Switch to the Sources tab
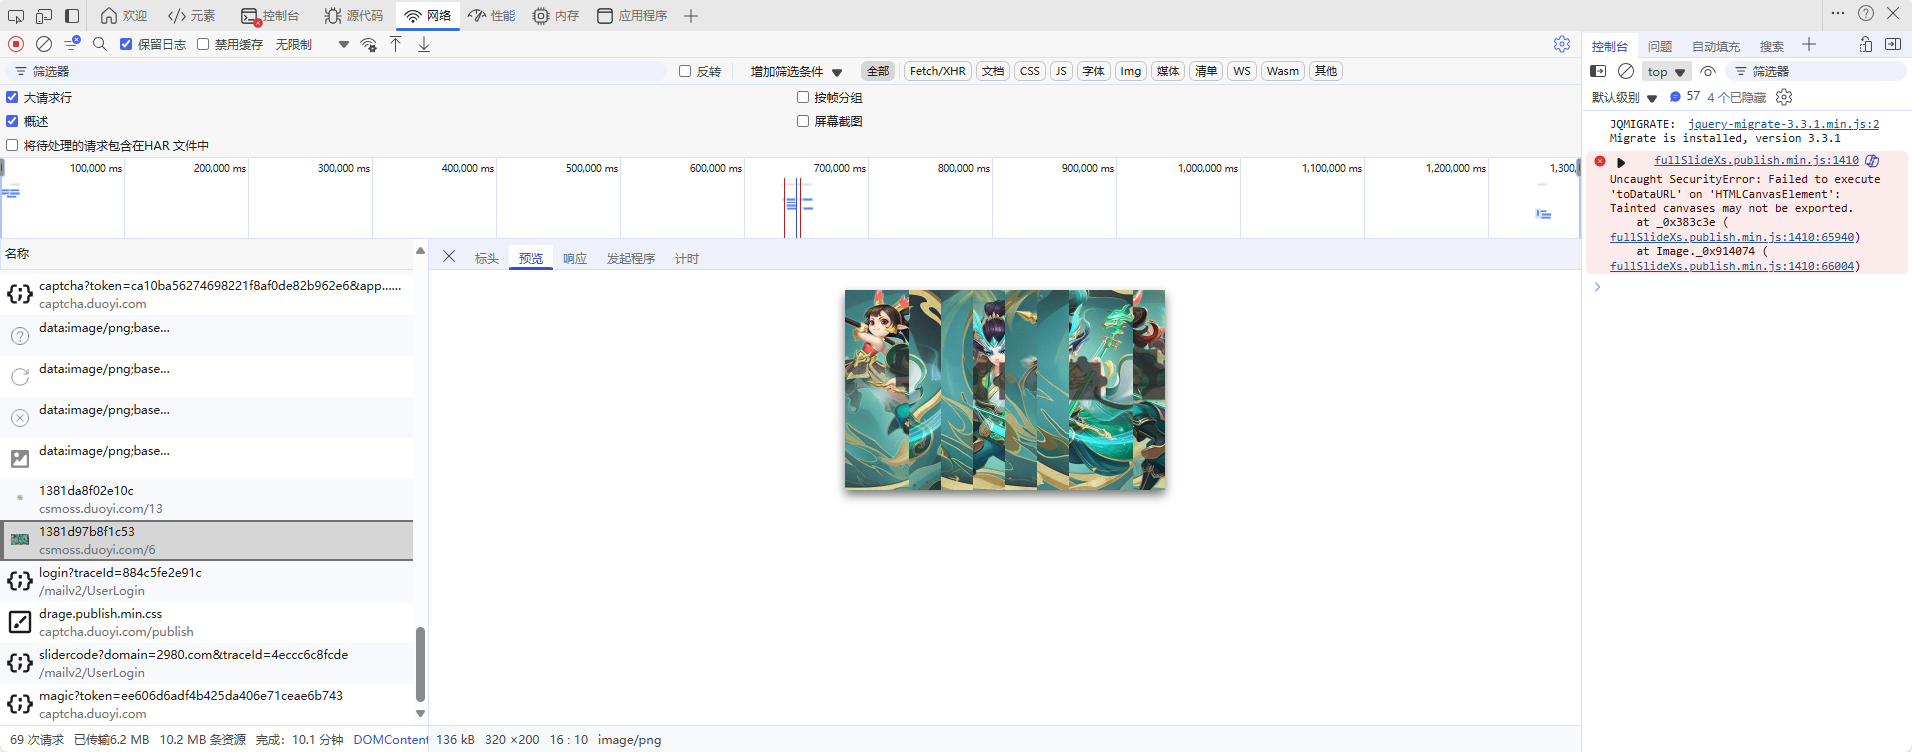Viewport: 1912px width, 752px height. tap(354, 16)
